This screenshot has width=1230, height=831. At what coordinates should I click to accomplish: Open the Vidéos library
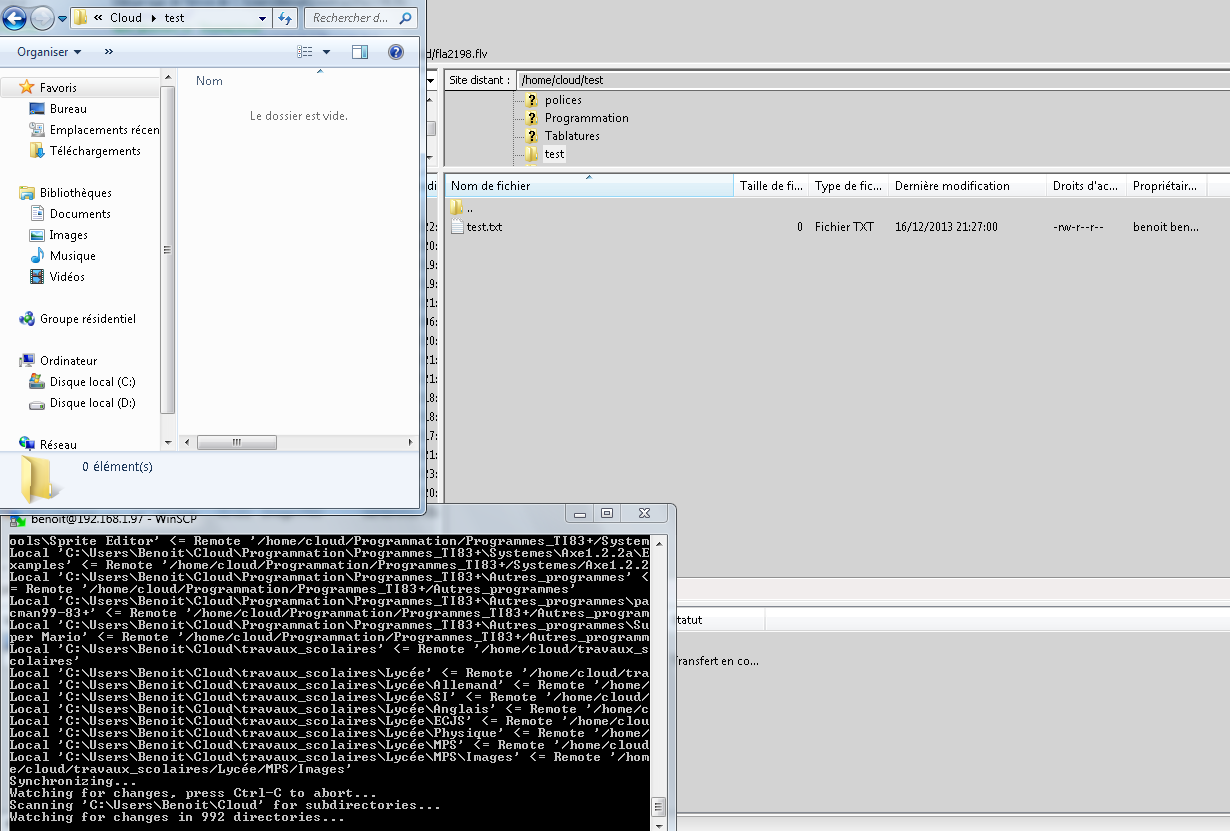[67, 277]
